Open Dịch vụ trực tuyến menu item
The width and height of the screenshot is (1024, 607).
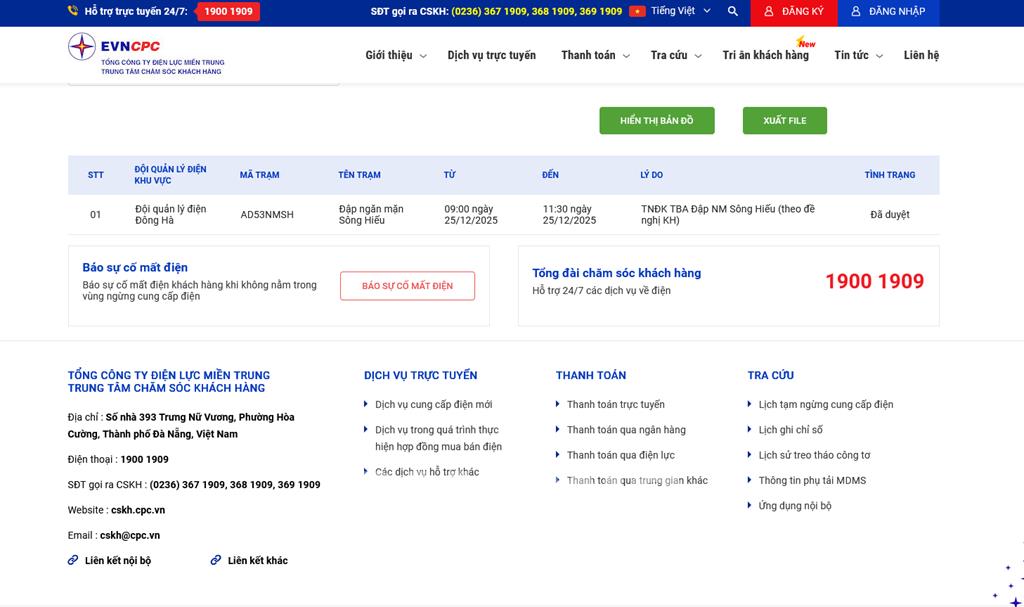(x=491, y=55)
